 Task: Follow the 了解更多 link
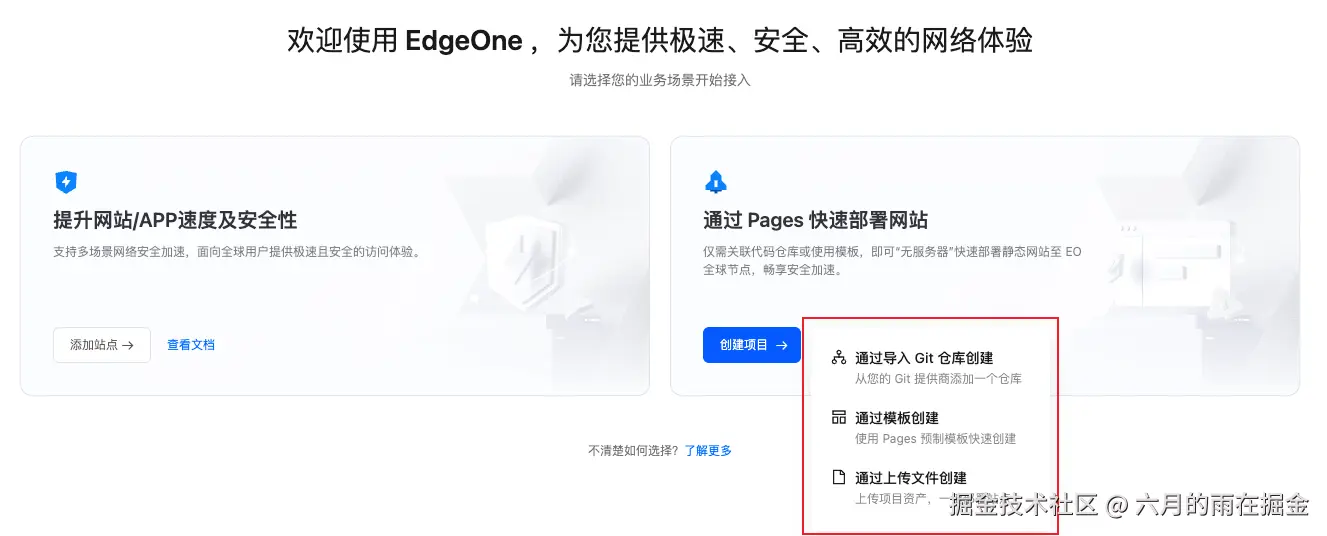[708, 451]
